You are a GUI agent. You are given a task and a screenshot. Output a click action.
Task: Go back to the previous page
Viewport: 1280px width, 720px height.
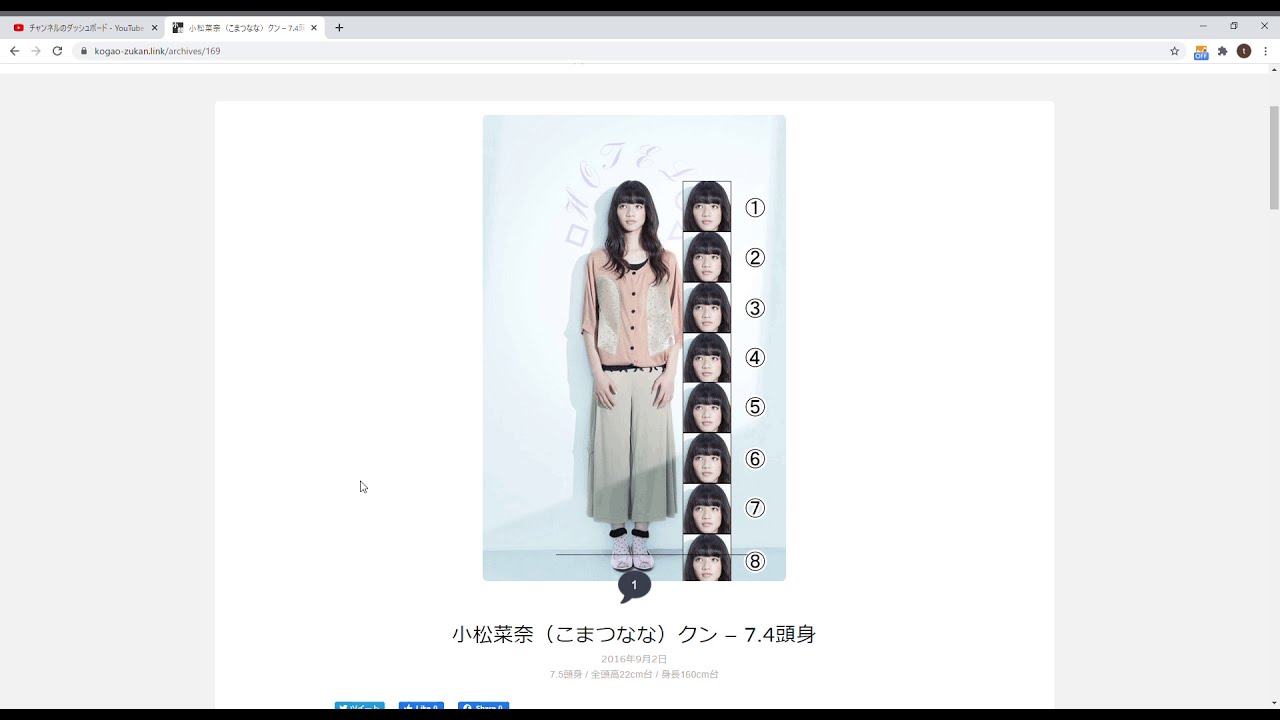pos(13,50)
